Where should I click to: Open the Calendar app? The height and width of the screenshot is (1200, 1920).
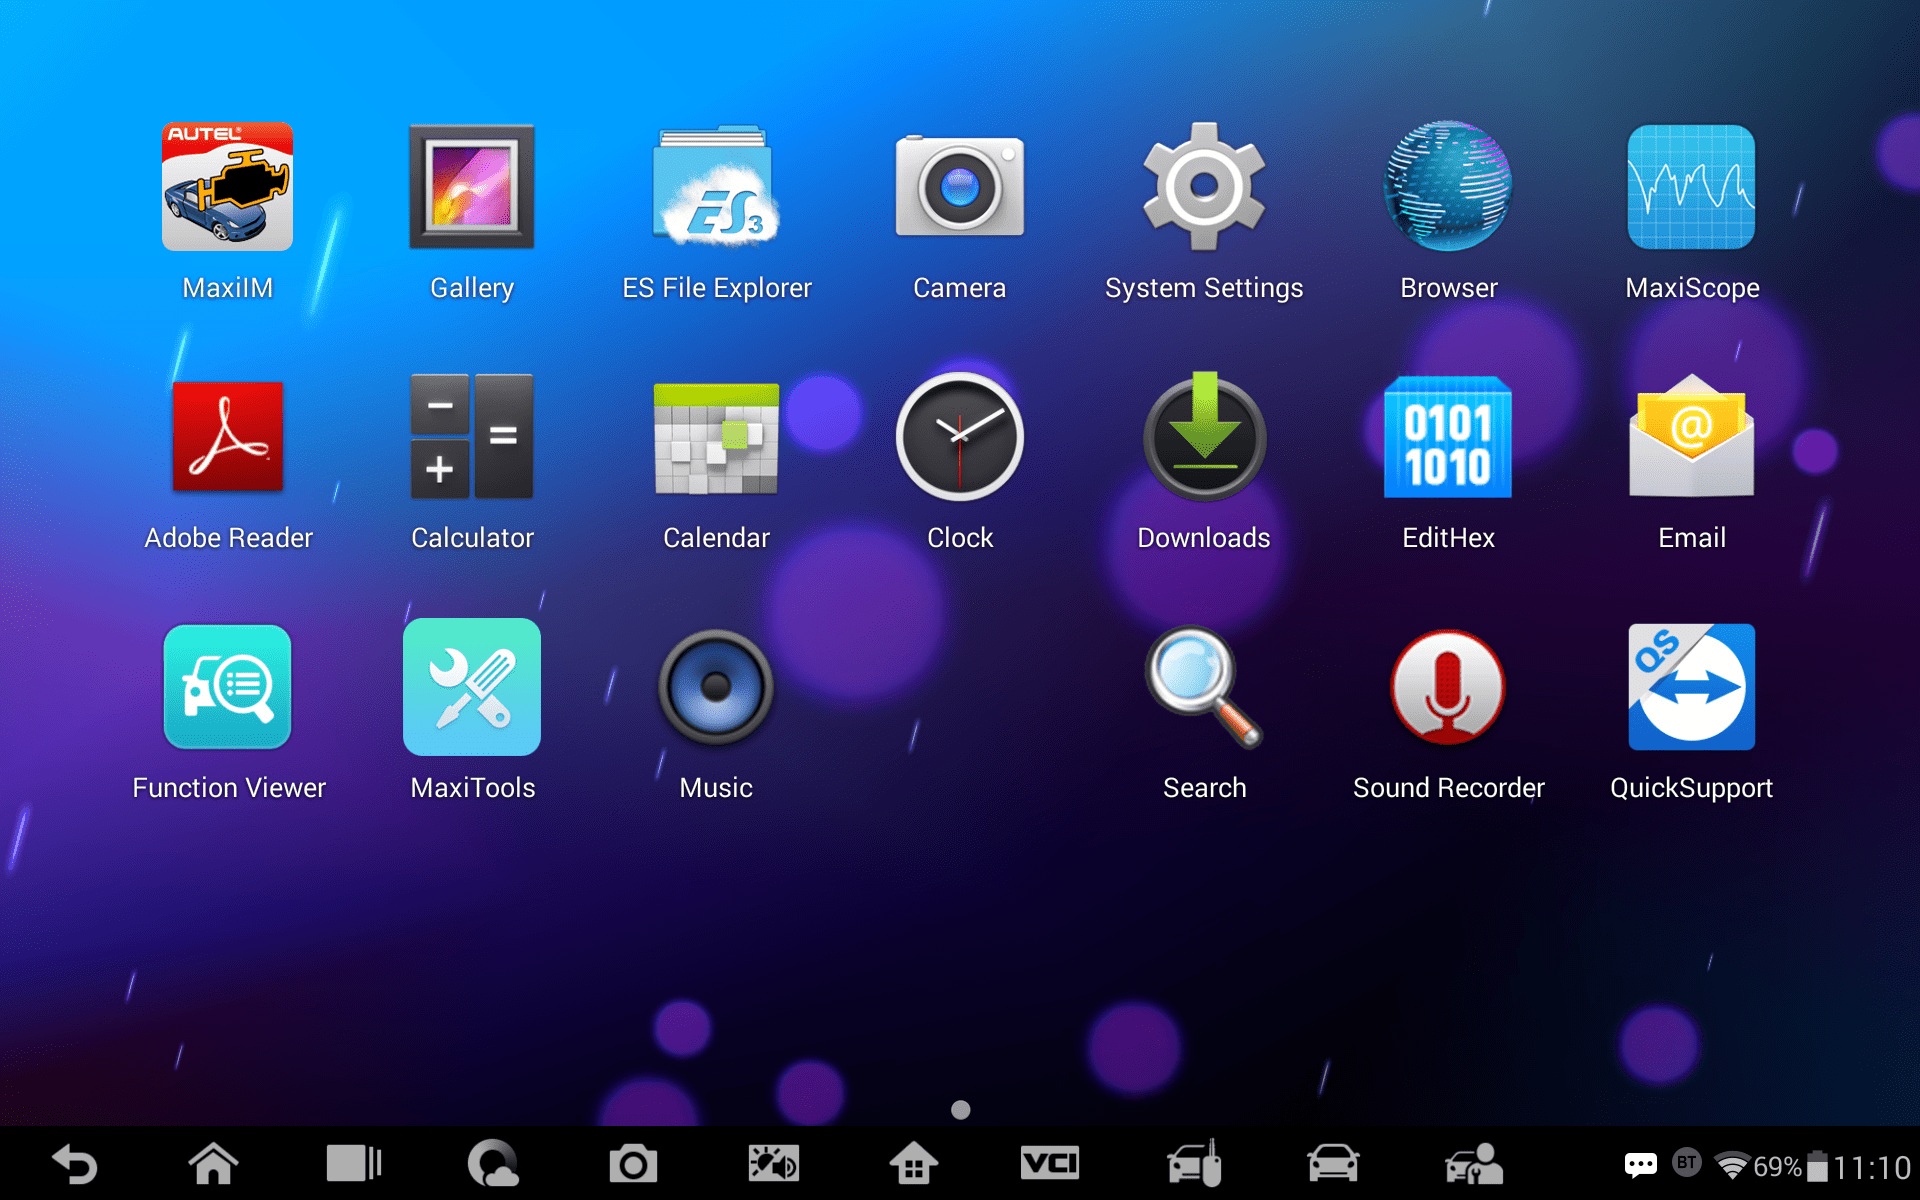click(x=716, y=437)
